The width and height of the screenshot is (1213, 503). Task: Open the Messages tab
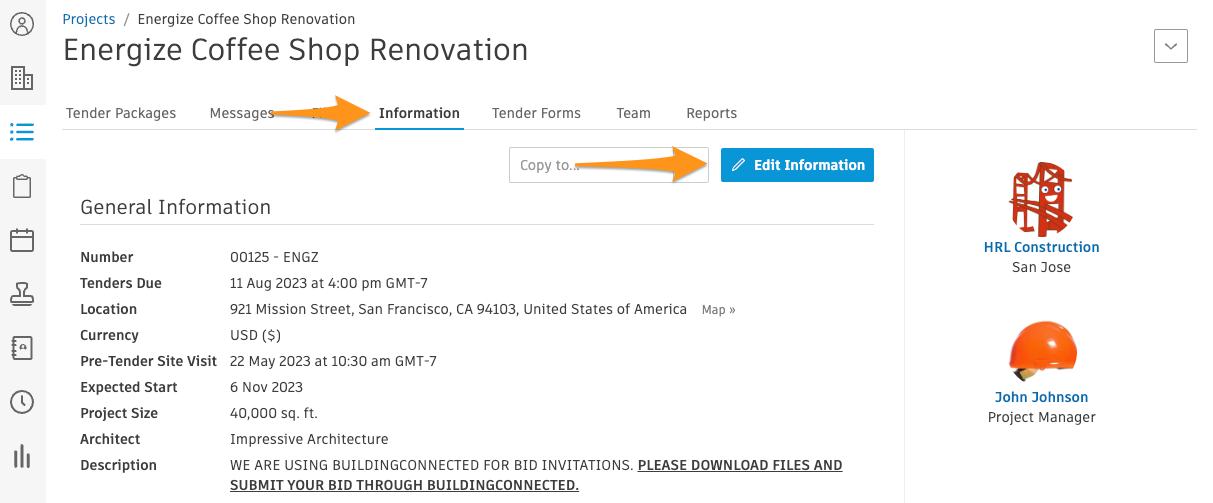242,113
